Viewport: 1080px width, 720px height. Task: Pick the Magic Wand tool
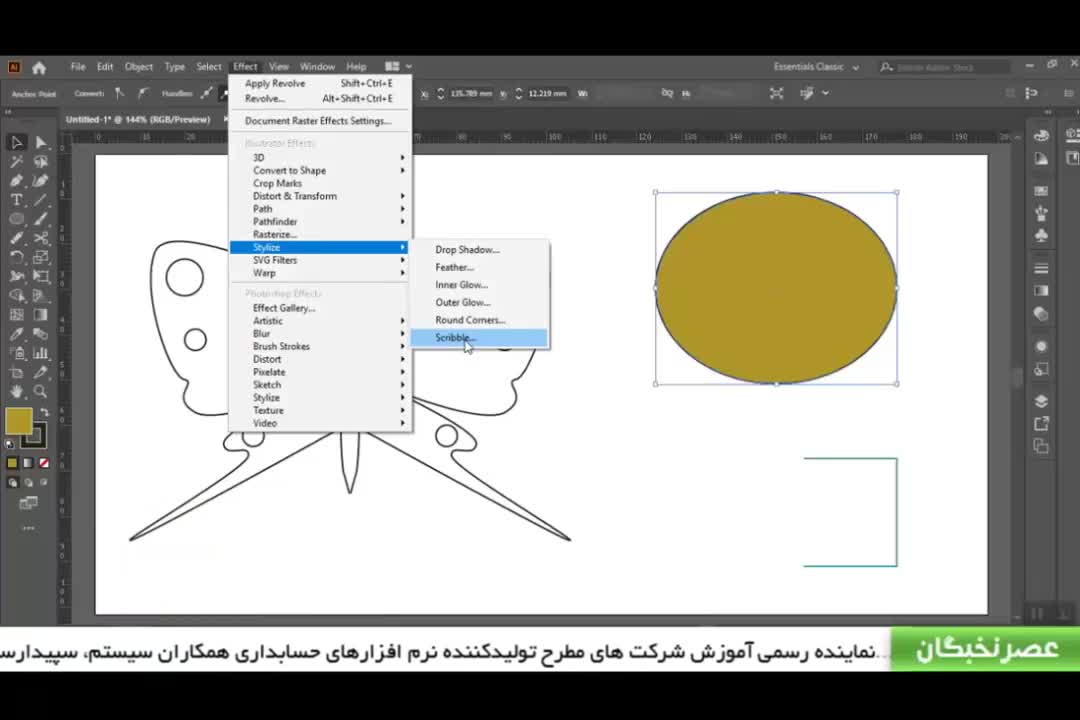pos(17,162)
